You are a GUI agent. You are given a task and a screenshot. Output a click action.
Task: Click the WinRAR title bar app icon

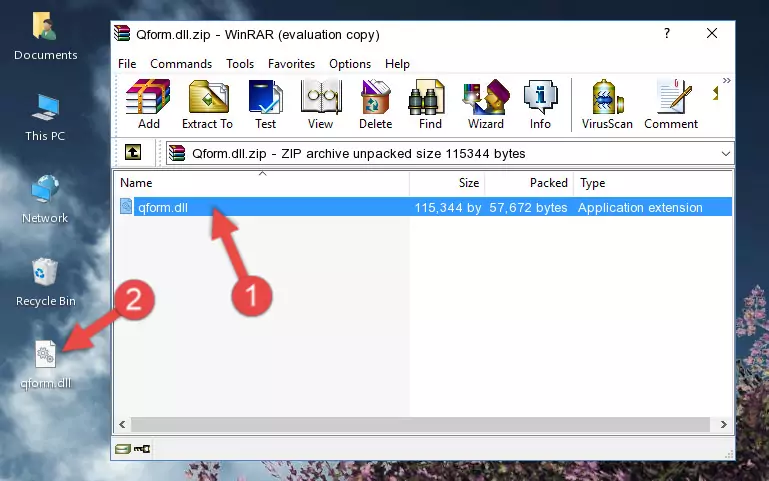(122, 33)
